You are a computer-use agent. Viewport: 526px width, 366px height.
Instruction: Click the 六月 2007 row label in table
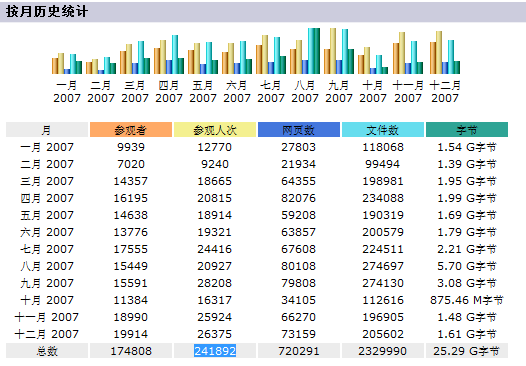pyautogui.click(x=47, y=232)
